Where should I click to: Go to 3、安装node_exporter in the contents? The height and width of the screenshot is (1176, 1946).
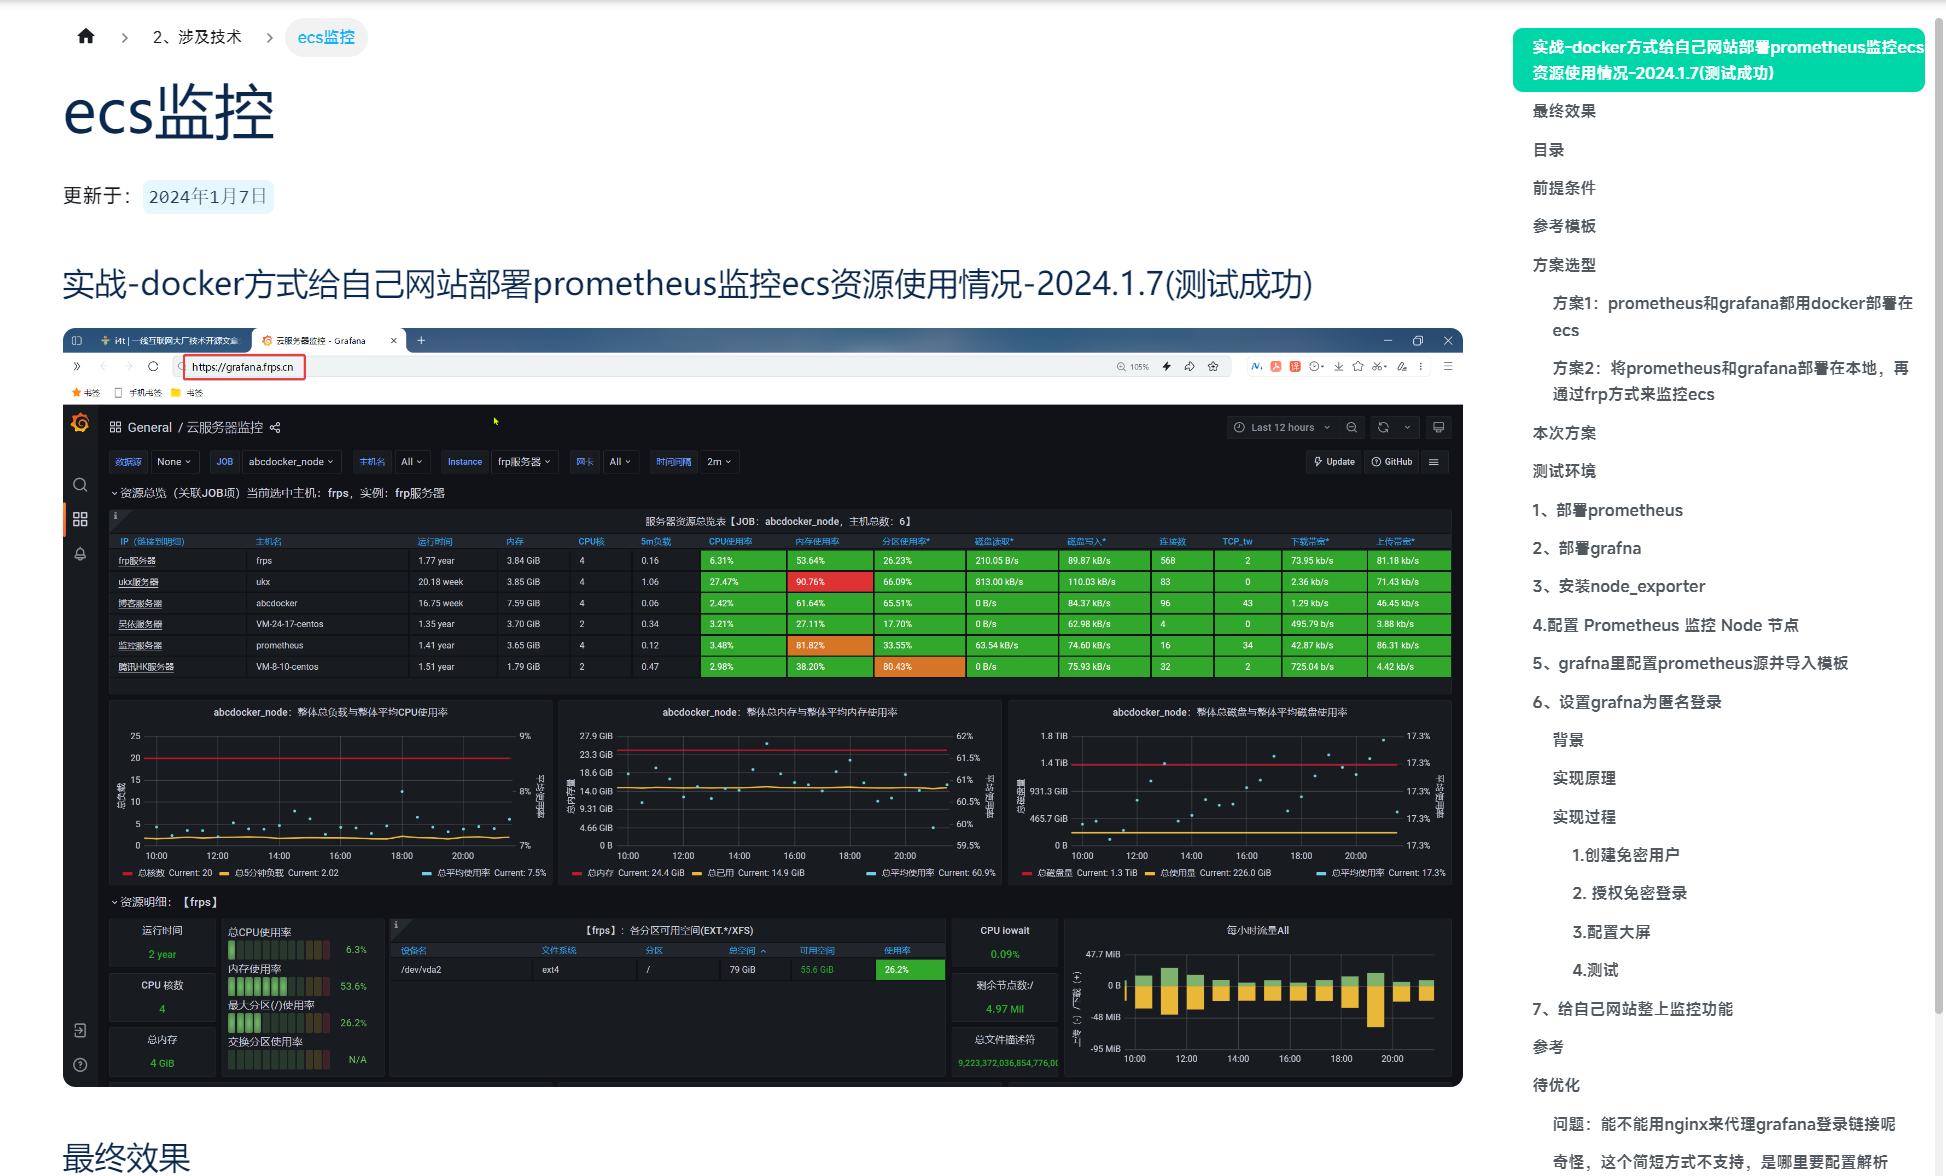click(1619, 586)
